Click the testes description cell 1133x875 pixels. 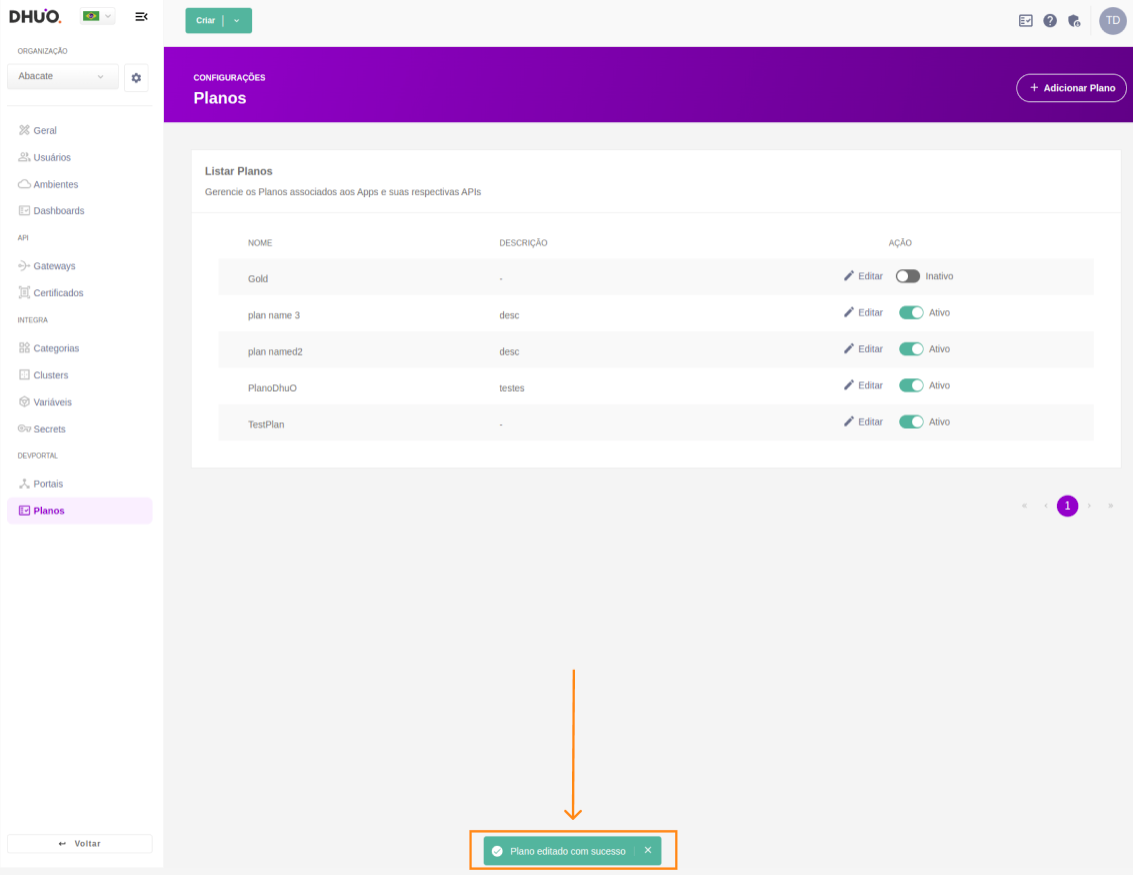(x=512, y=388)
